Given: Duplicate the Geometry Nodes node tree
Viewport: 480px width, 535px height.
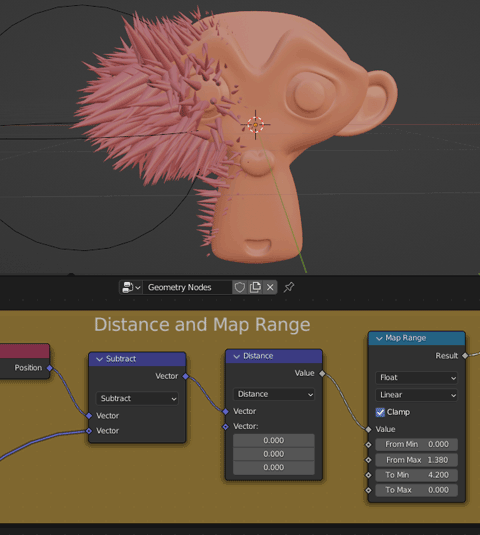Looking at the screenshot, I should (x=255, y=287).
